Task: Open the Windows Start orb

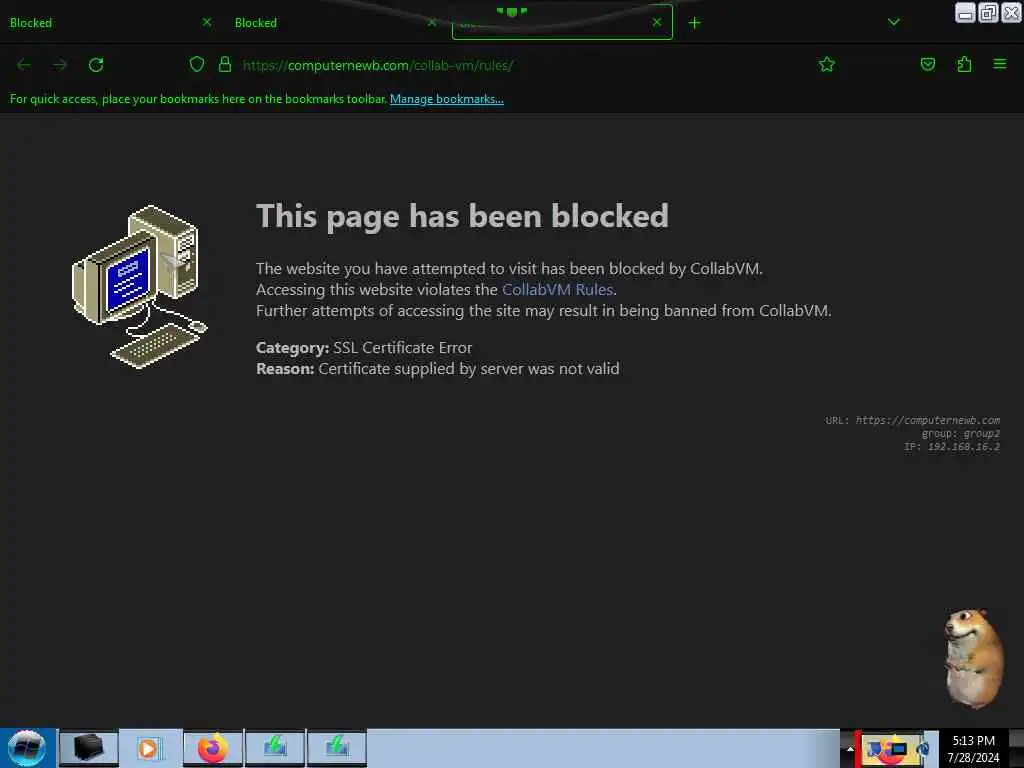Action: point(27,748)
